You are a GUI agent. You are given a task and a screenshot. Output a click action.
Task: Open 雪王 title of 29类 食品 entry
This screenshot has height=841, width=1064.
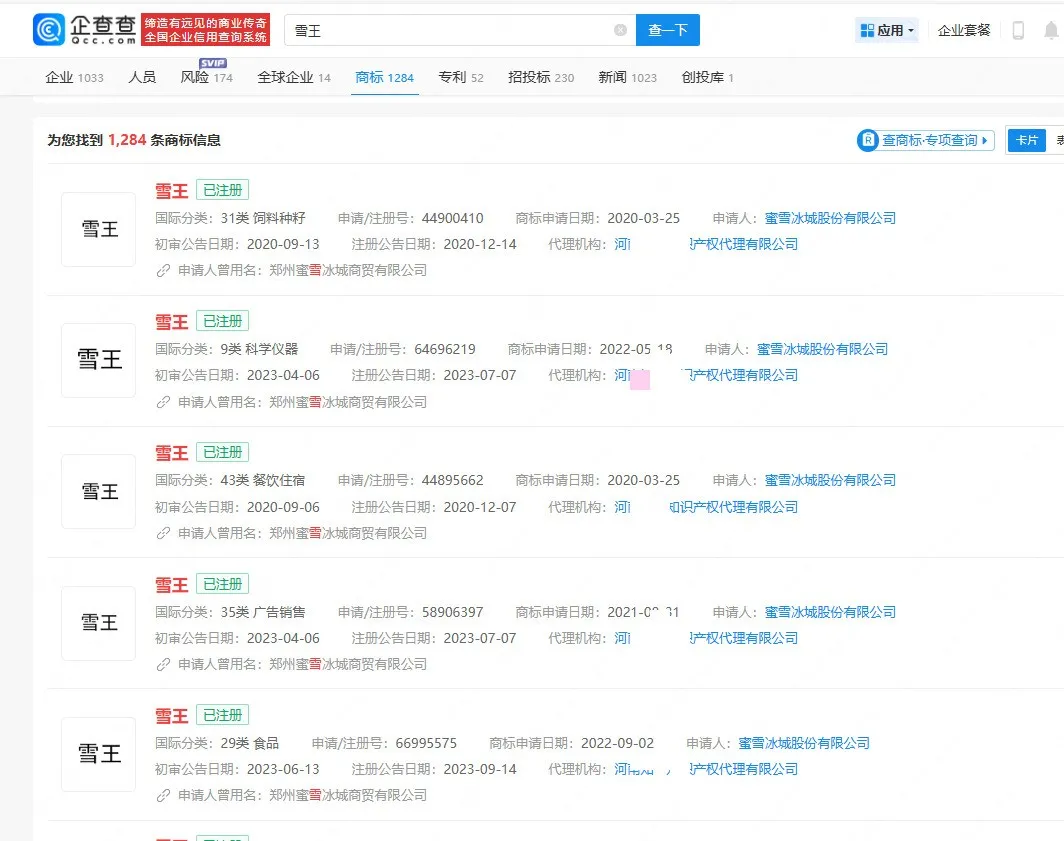click(x=172, y=715)
